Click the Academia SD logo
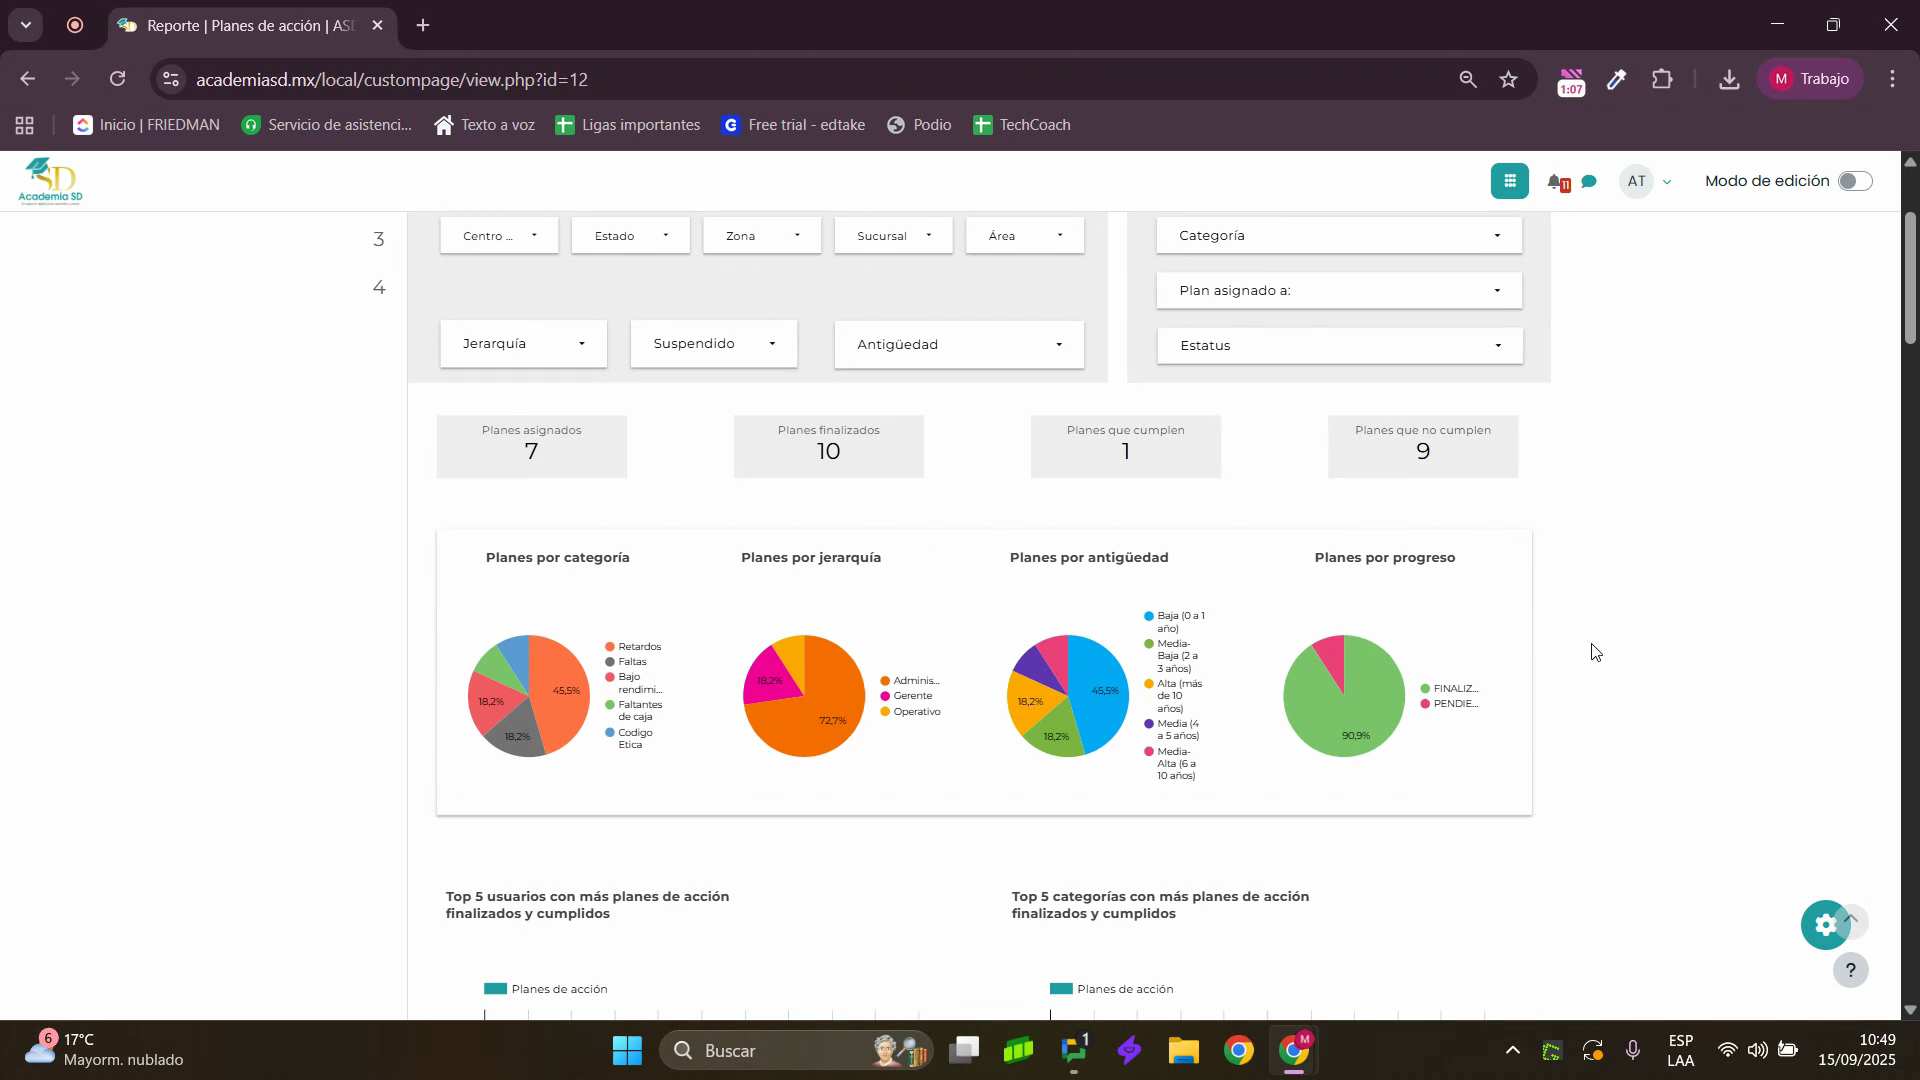Screen dimensions: 1920x1080 tap(50, 181)
